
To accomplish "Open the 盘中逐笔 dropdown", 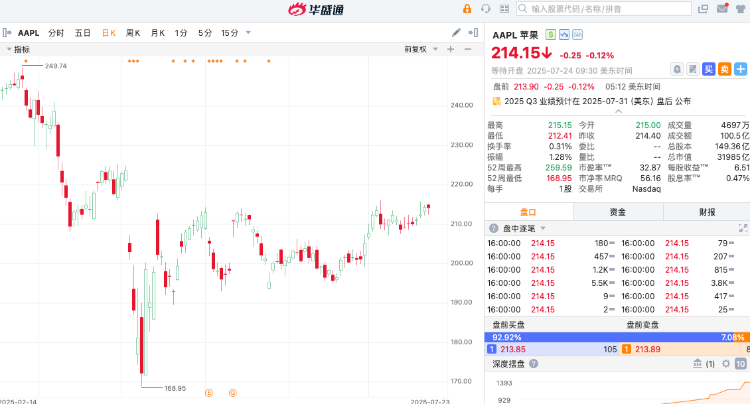I will (524, 229).
